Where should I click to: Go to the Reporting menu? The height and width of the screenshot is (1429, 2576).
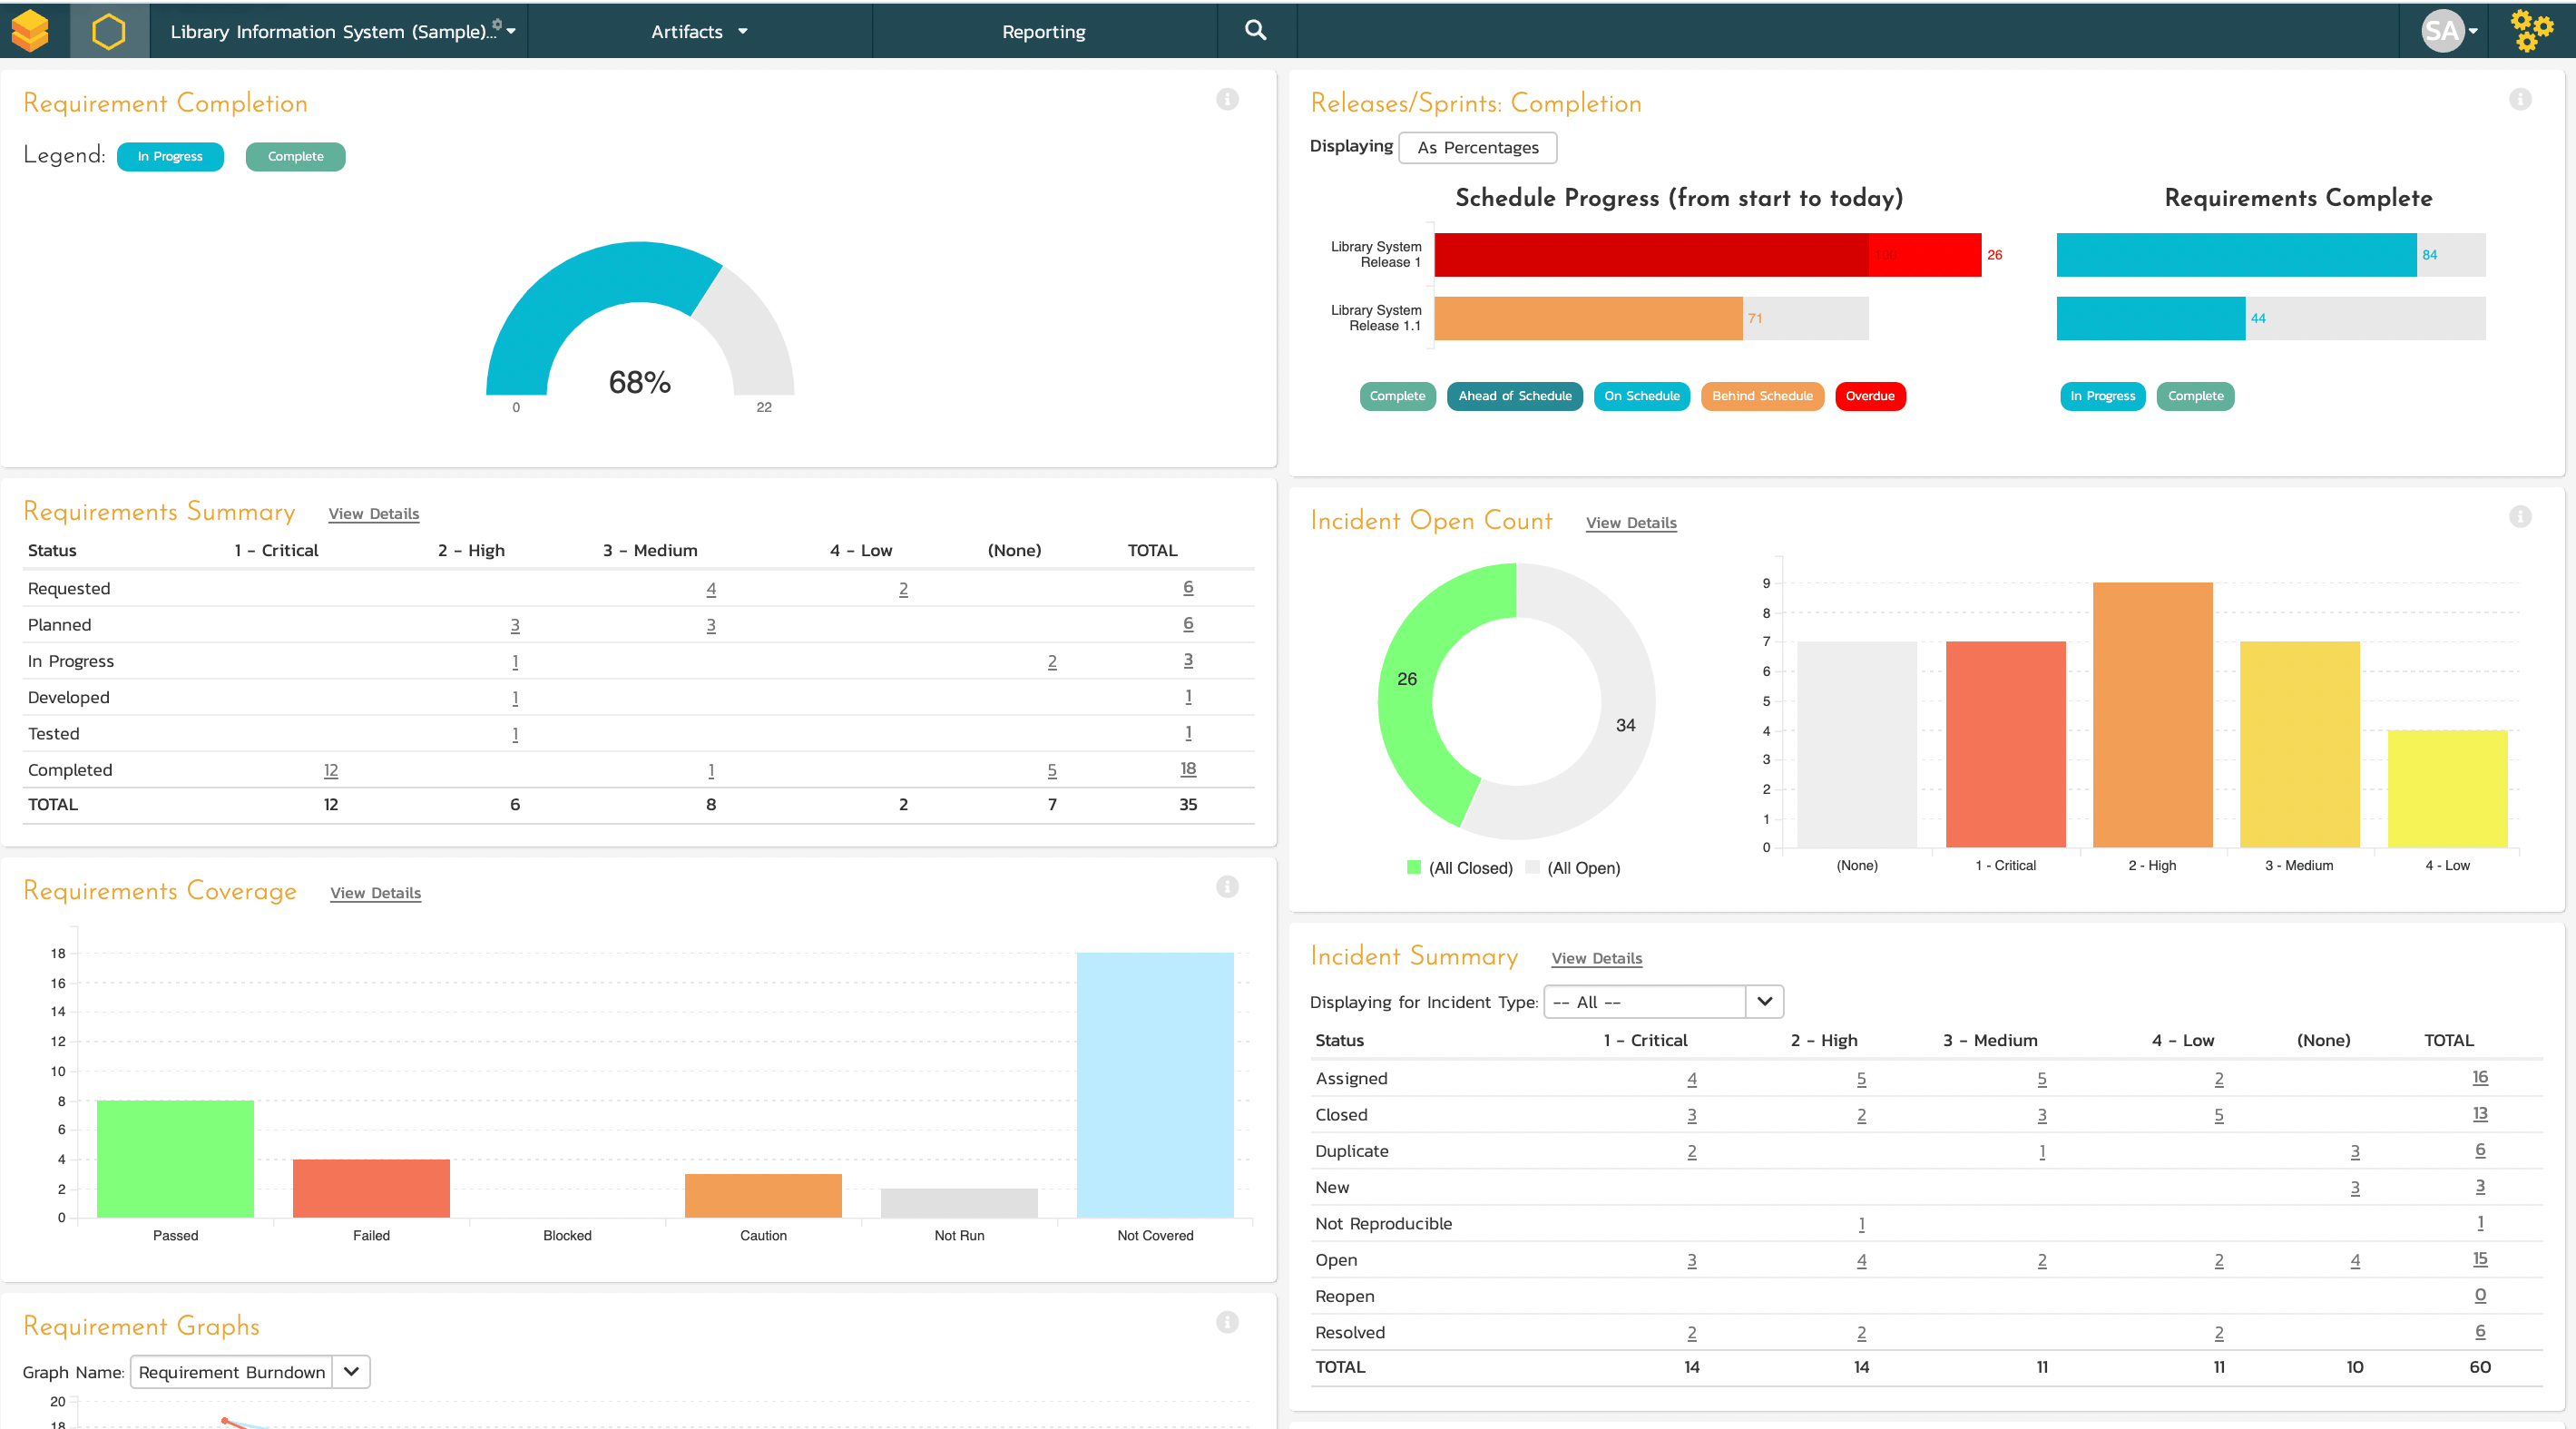1043,31
